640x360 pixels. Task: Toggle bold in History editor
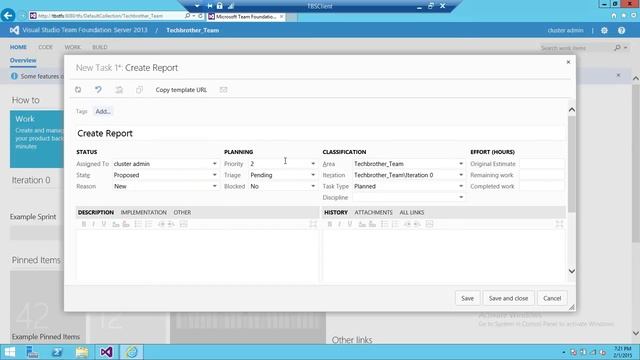click(330, 224)
